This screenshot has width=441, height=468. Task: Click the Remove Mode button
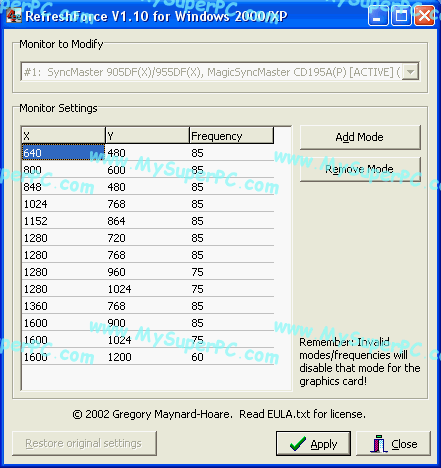click(360, 169)
